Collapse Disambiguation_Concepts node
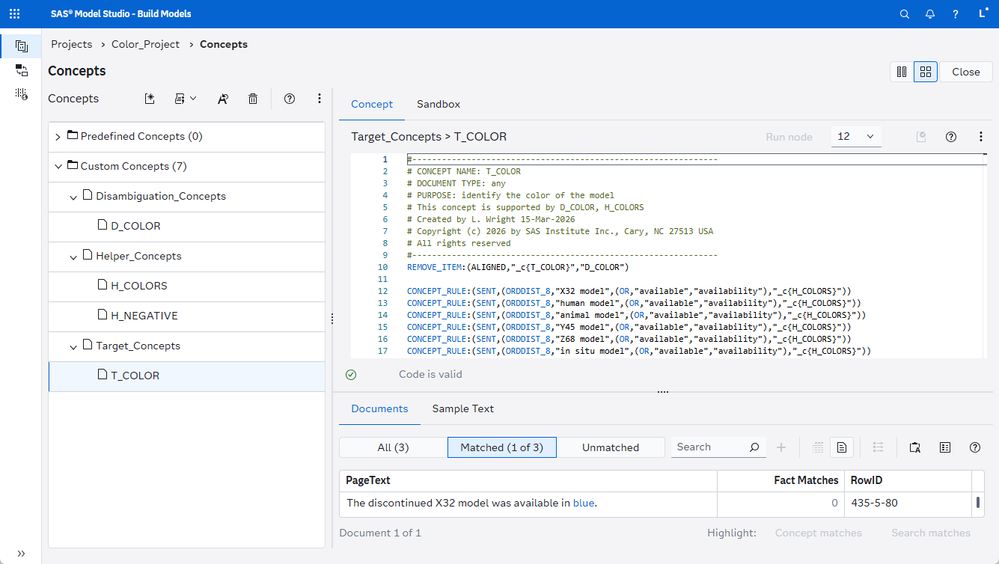 click(x=73, y=197)
